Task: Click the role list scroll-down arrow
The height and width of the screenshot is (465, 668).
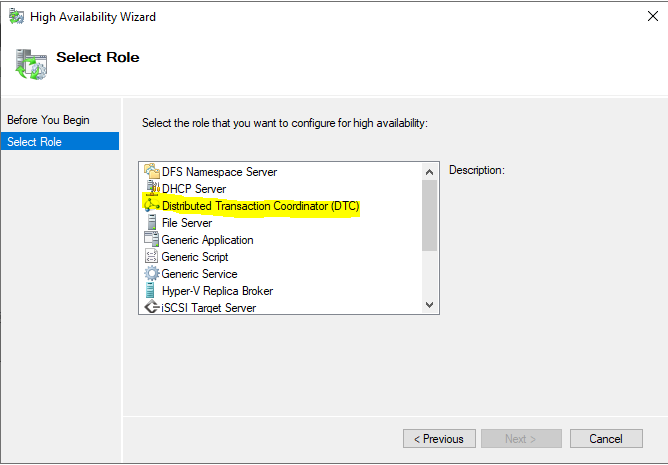Action: [x=429, y=305]
